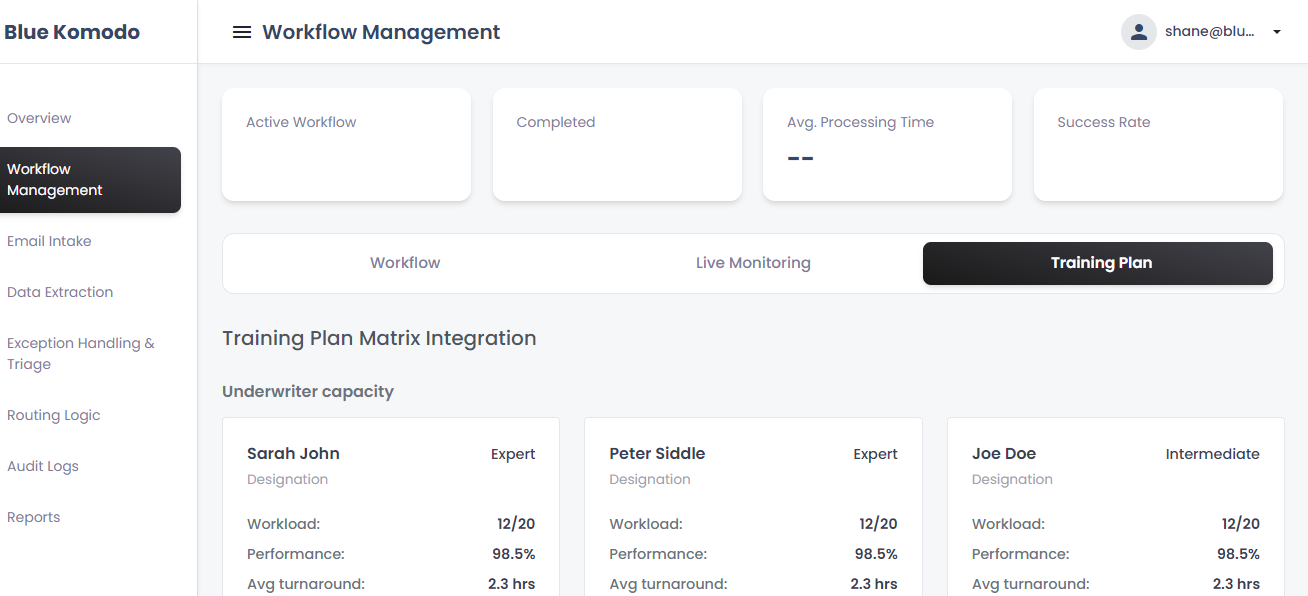View Audit Logs in sidebar

pyautogui.click(x=43, y=466)
